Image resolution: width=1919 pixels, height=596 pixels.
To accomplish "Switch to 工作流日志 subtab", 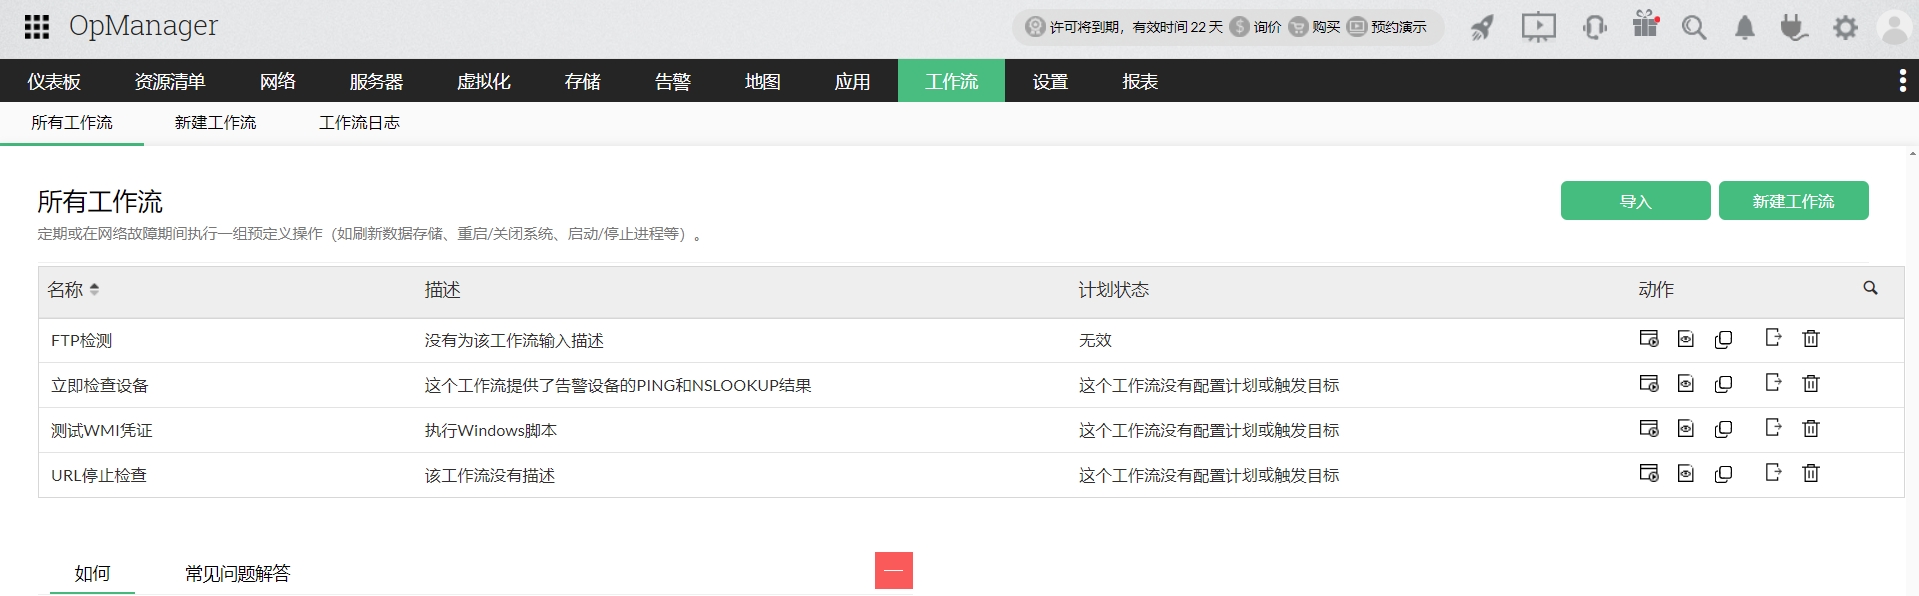I will [359, 123].
